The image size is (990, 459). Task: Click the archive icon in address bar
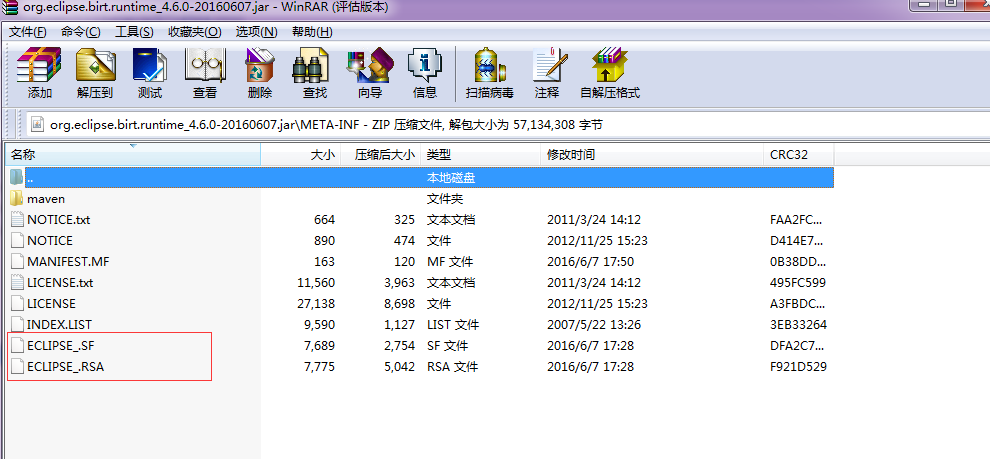tap(37, 124)
